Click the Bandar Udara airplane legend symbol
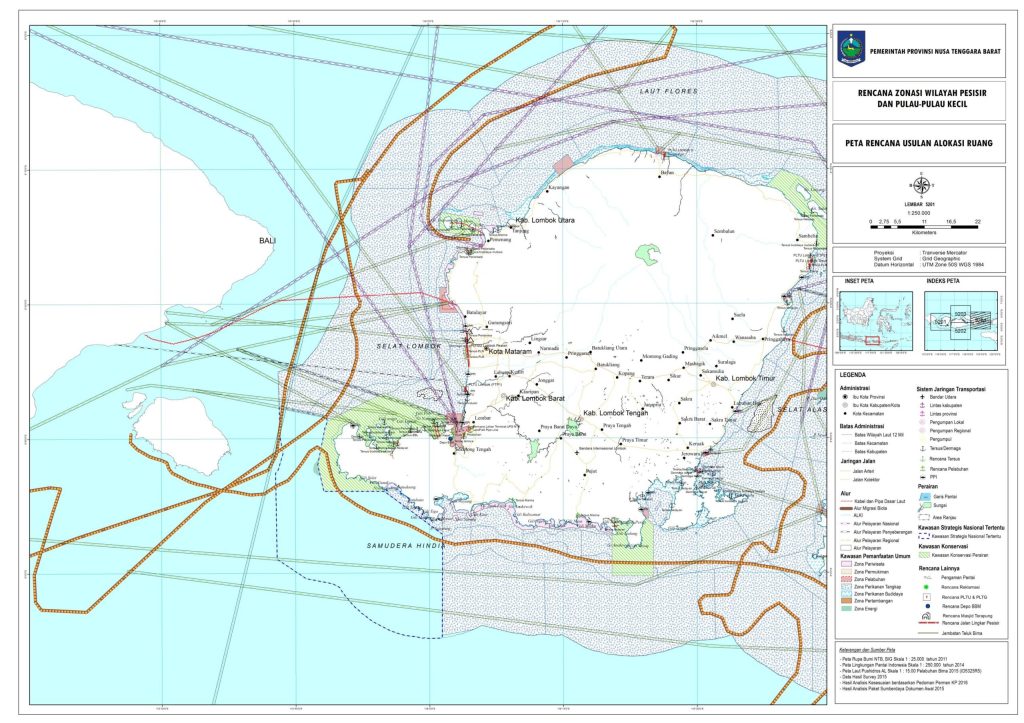Screen dimensions: 1024x723 point(925,397)
